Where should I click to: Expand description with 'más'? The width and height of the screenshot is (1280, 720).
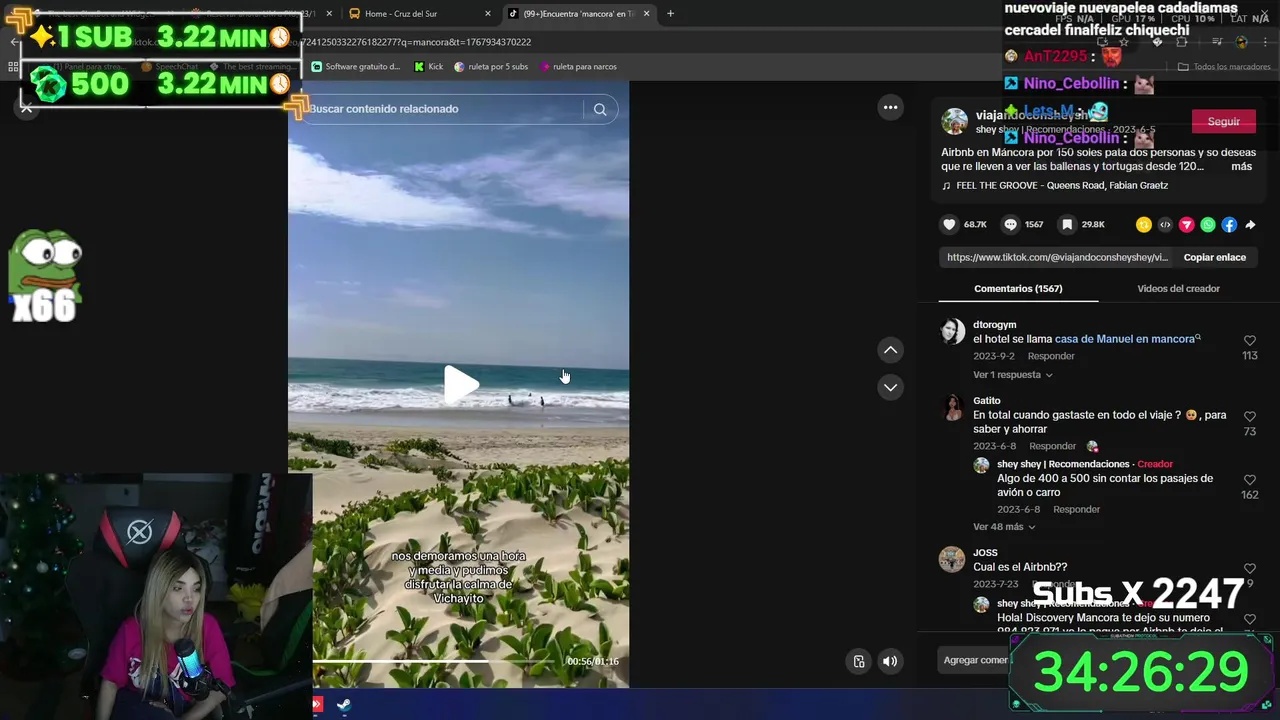coord(1241,167)
